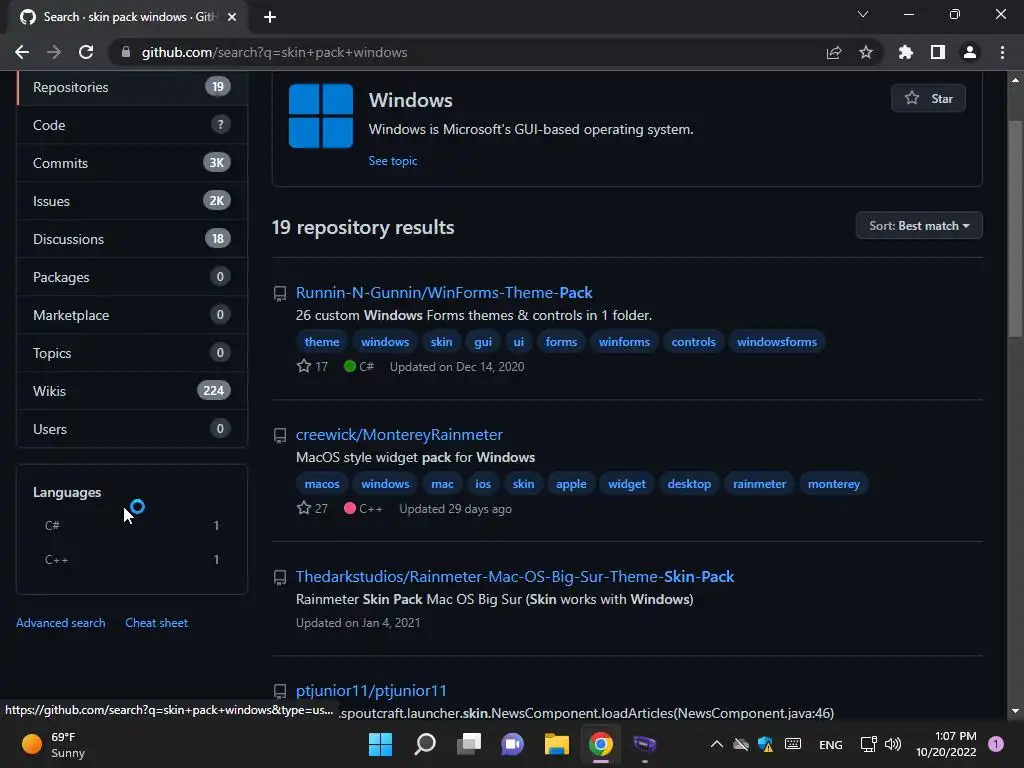Open the Chrome side panel icon
1024x768 pixels.
tap(938, 52)
